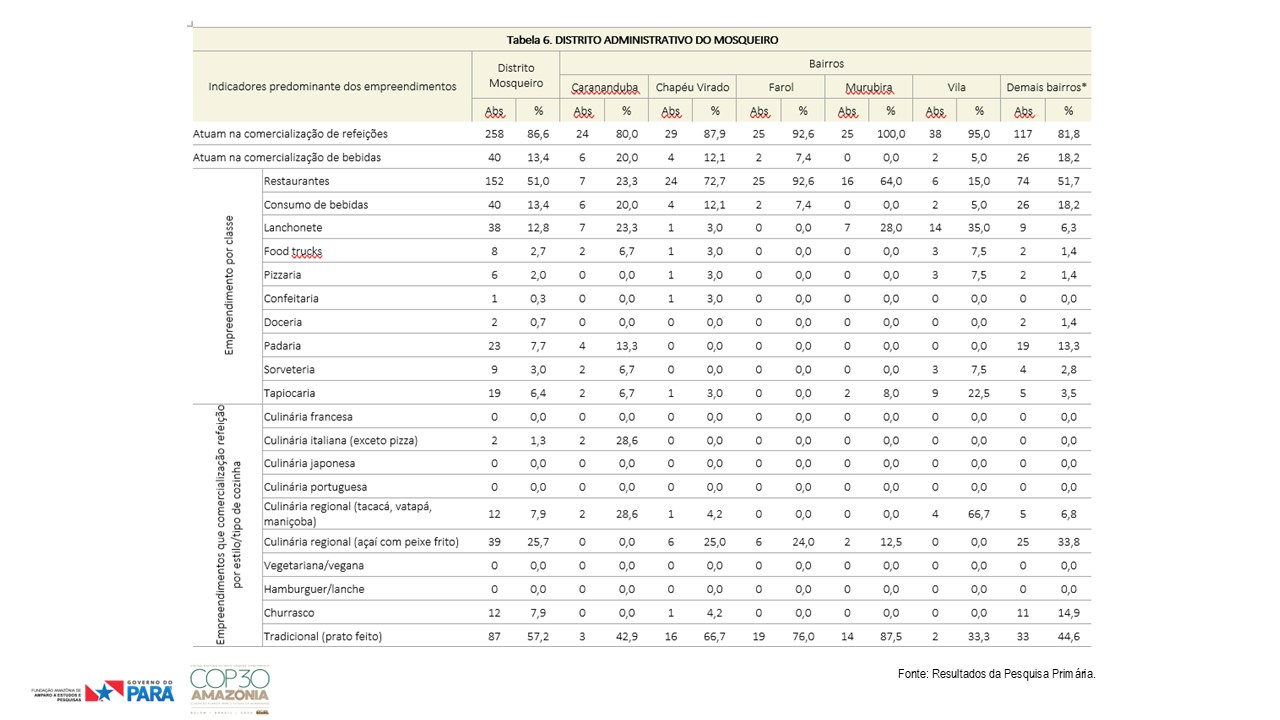
Task: Click the 'Empreendimento por classe' vertical label
Action: (x=228, y=286)
